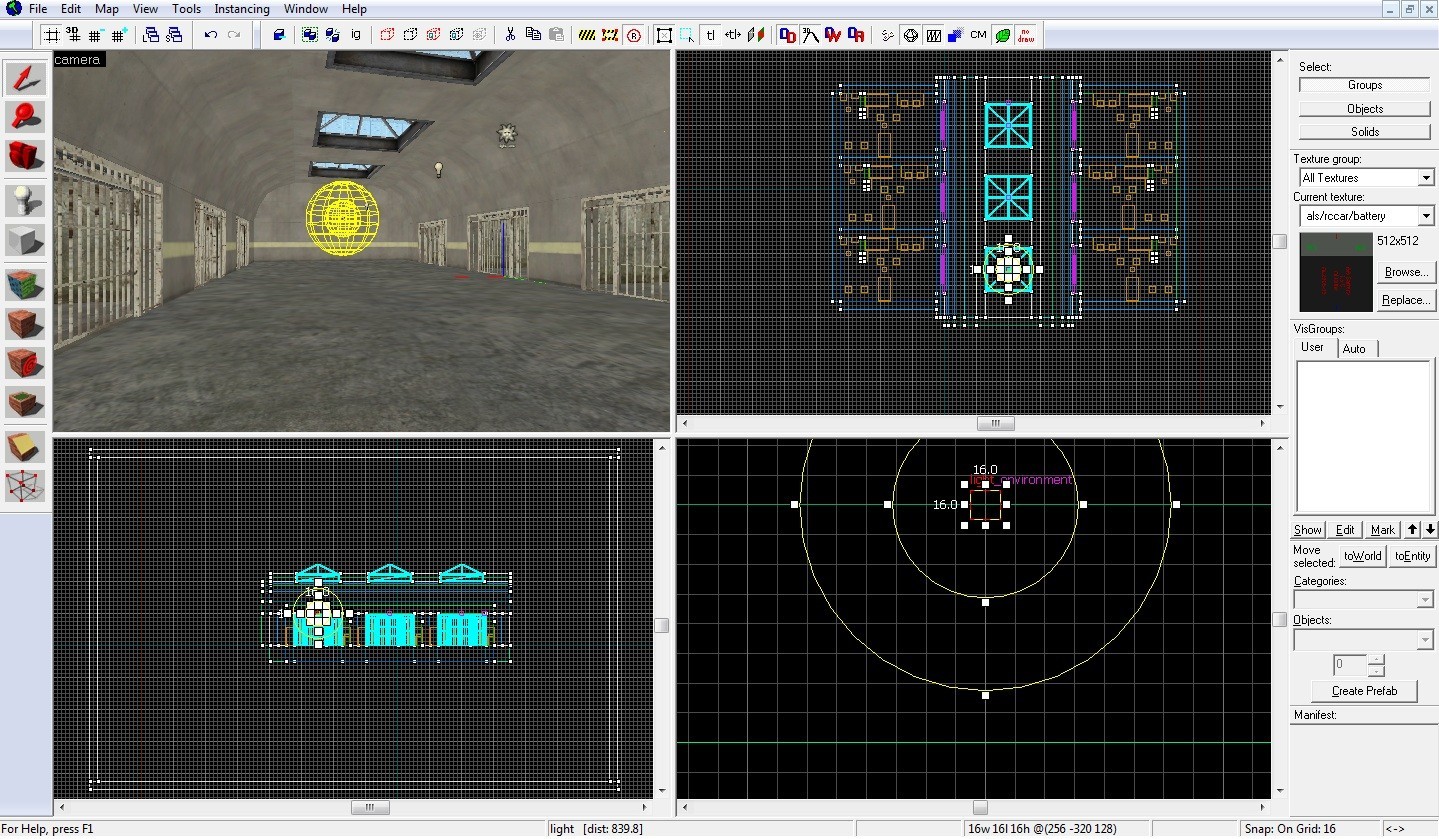This screenshot has width=1439, height=839.
Task: Select the Clipping tool icon
Action: click(26, 446)
